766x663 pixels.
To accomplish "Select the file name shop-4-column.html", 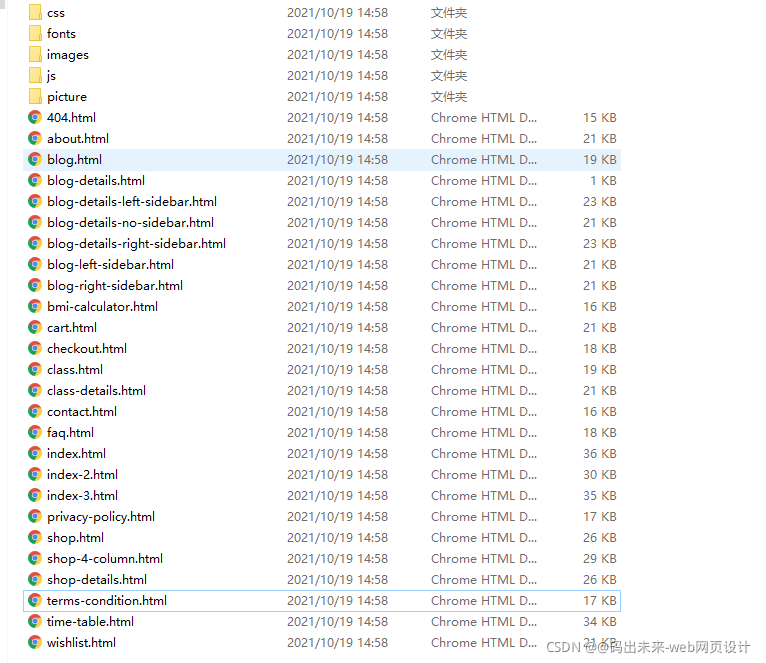I will [x=105, y=559].
